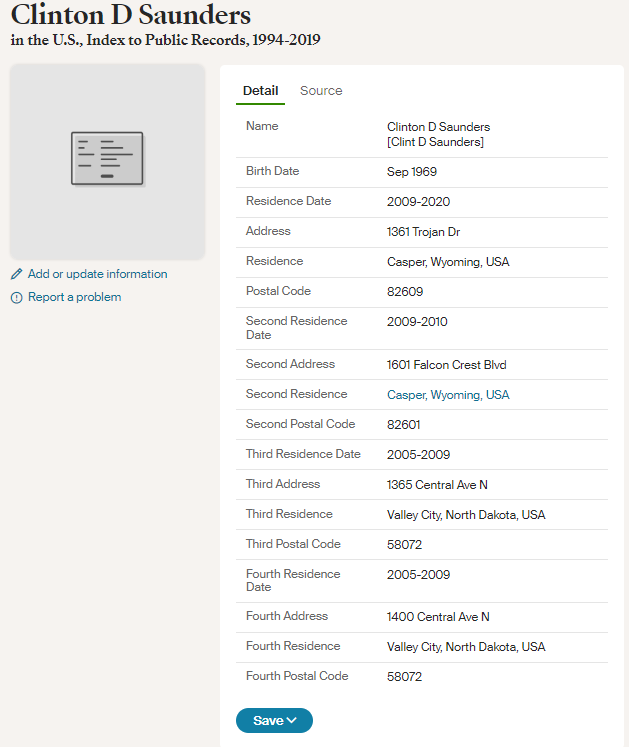Click the first Residence value Casper, Wyoming, USA
The image size is (629, 747).
pos(448,262)
